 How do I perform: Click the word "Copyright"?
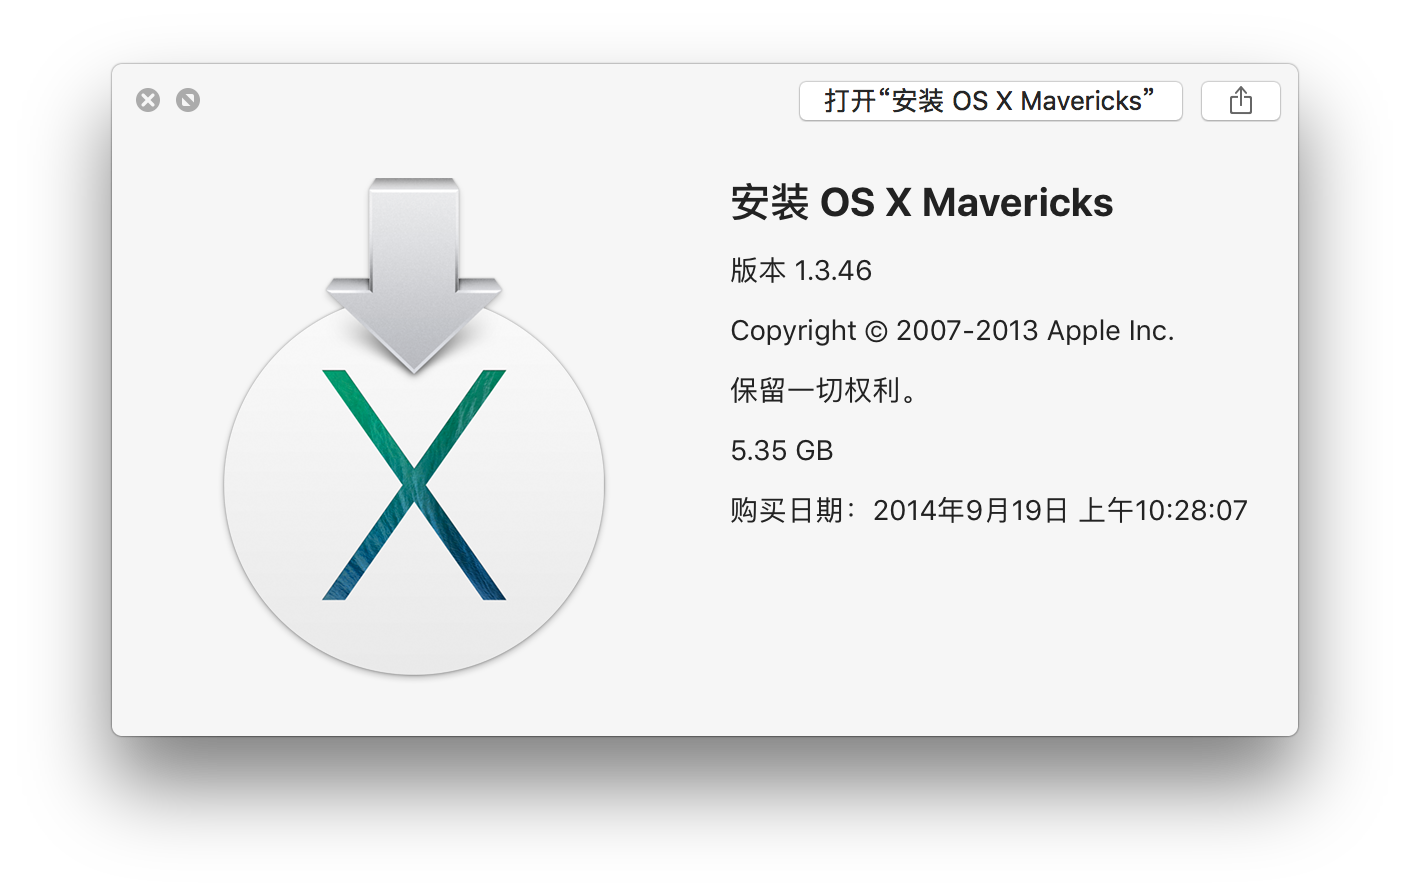(x=793, y=331)
